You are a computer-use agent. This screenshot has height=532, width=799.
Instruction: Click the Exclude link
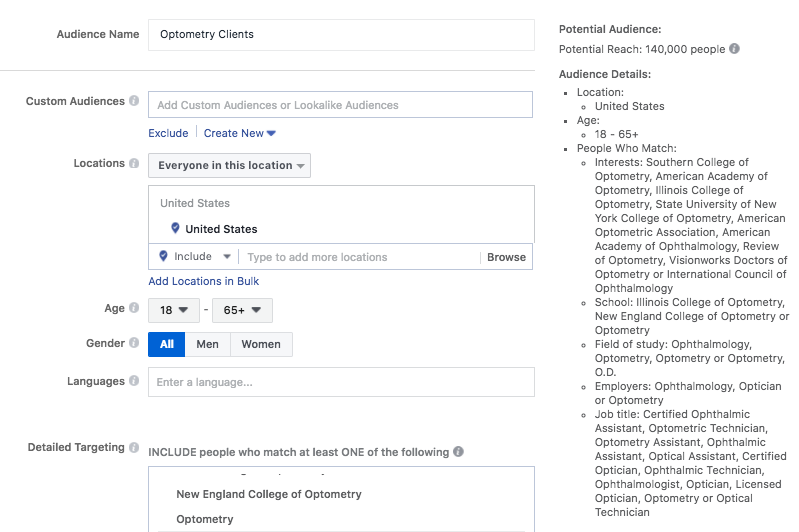tap(168, 133)
